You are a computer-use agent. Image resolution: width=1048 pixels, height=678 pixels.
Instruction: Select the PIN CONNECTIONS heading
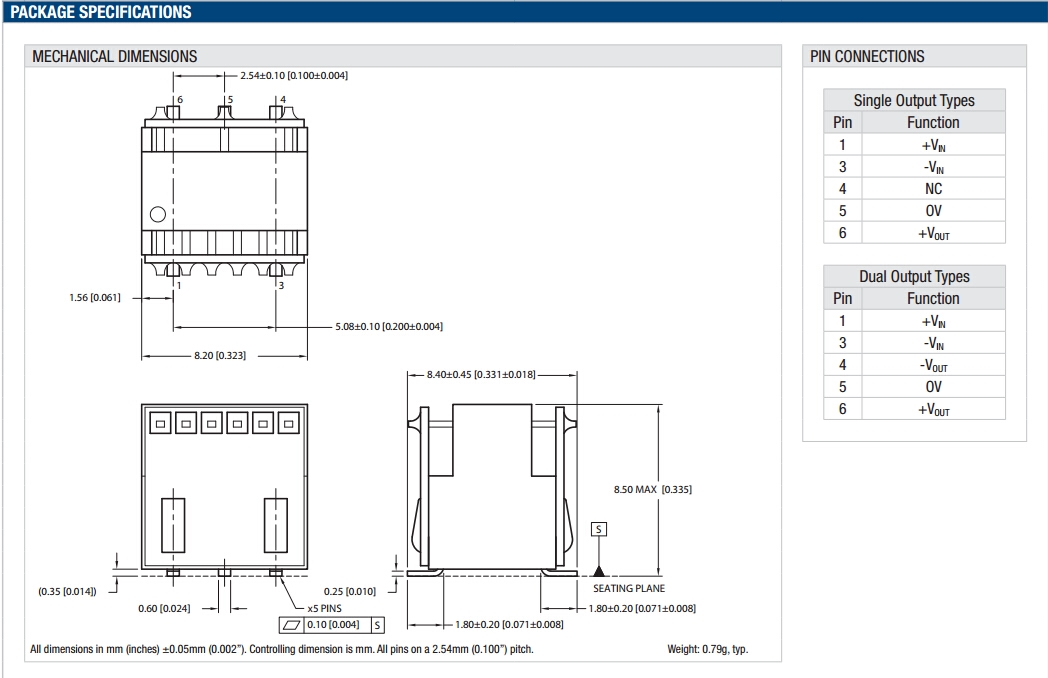[867, 56]
